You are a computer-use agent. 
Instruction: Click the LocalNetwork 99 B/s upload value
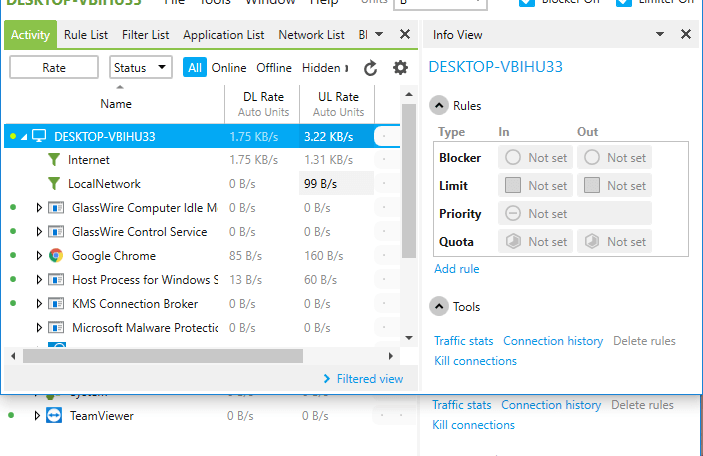coord(336,183)
